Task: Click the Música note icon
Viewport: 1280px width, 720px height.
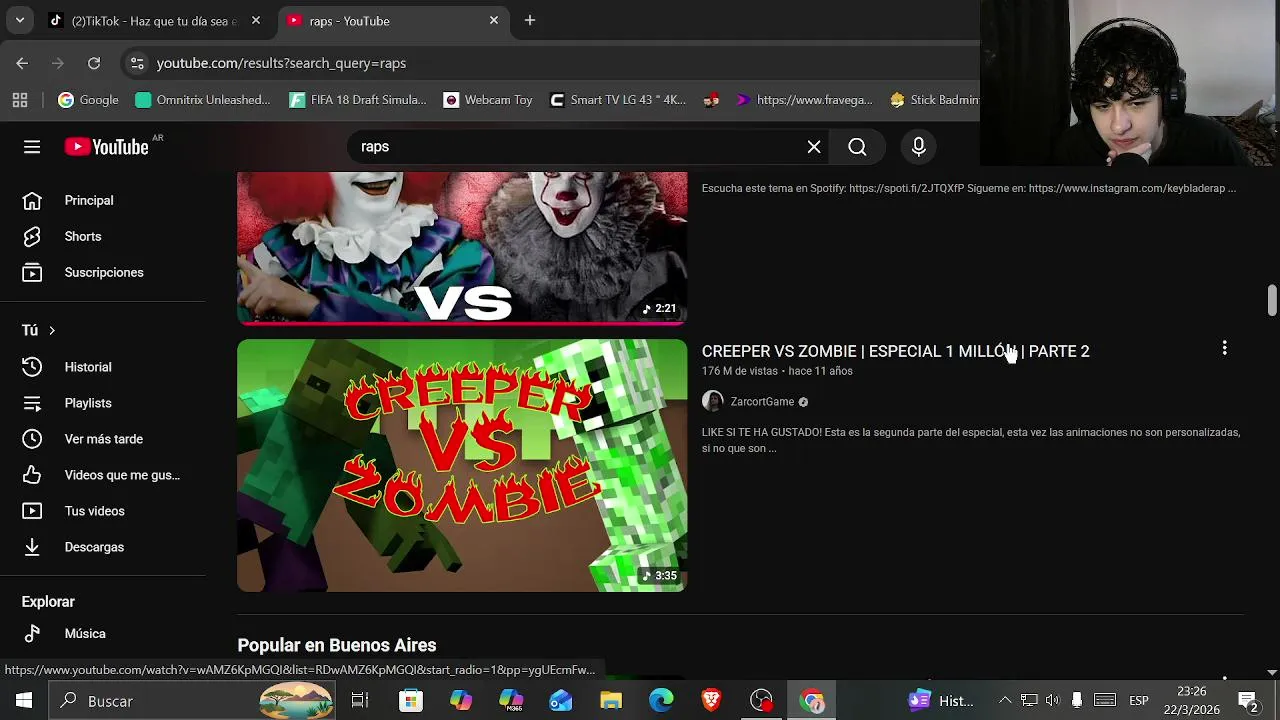Action: [x=32, y=633]
